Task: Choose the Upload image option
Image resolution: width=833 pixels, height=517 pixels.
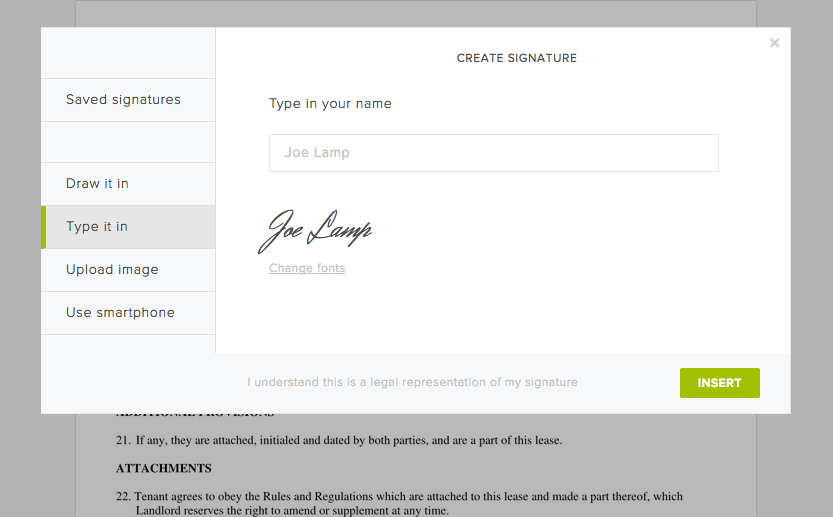Action: point(128,270)
